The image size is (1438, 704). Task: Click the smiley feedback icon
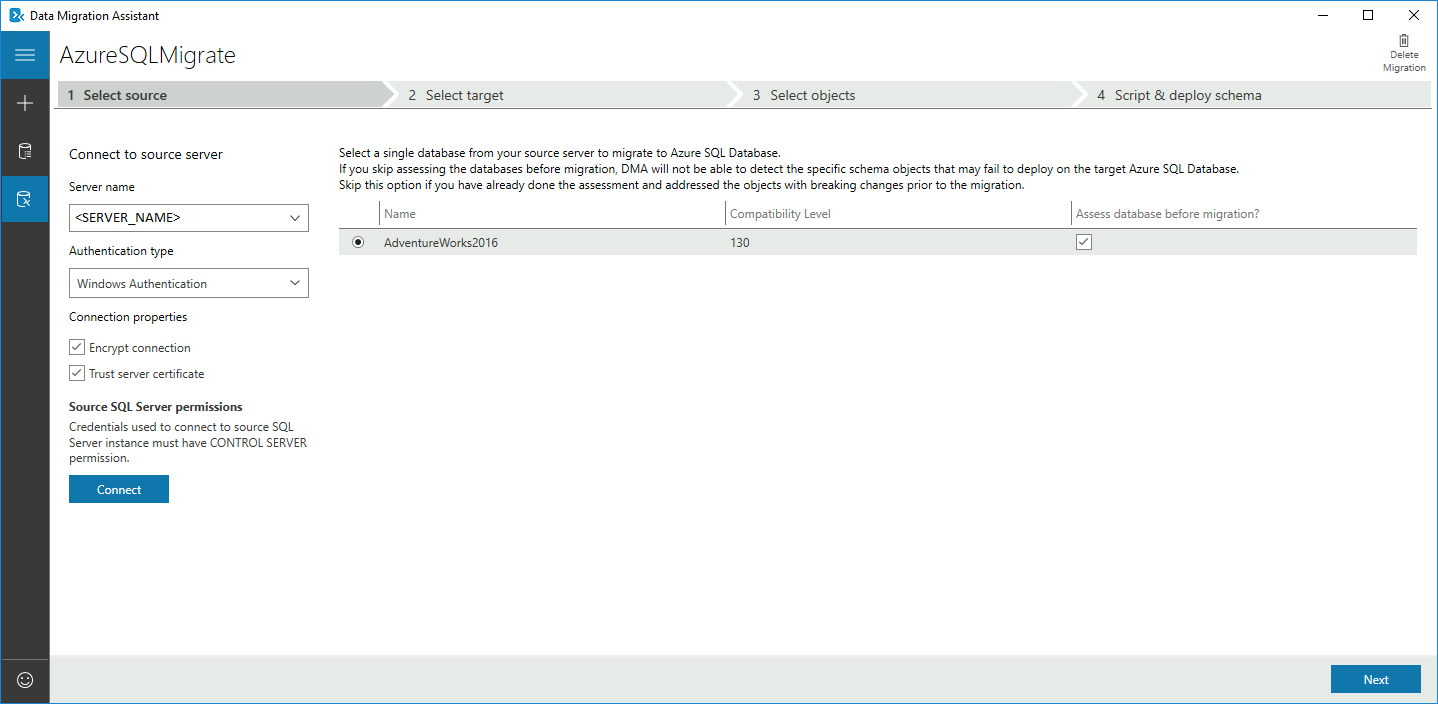click(x=25, y=680)
